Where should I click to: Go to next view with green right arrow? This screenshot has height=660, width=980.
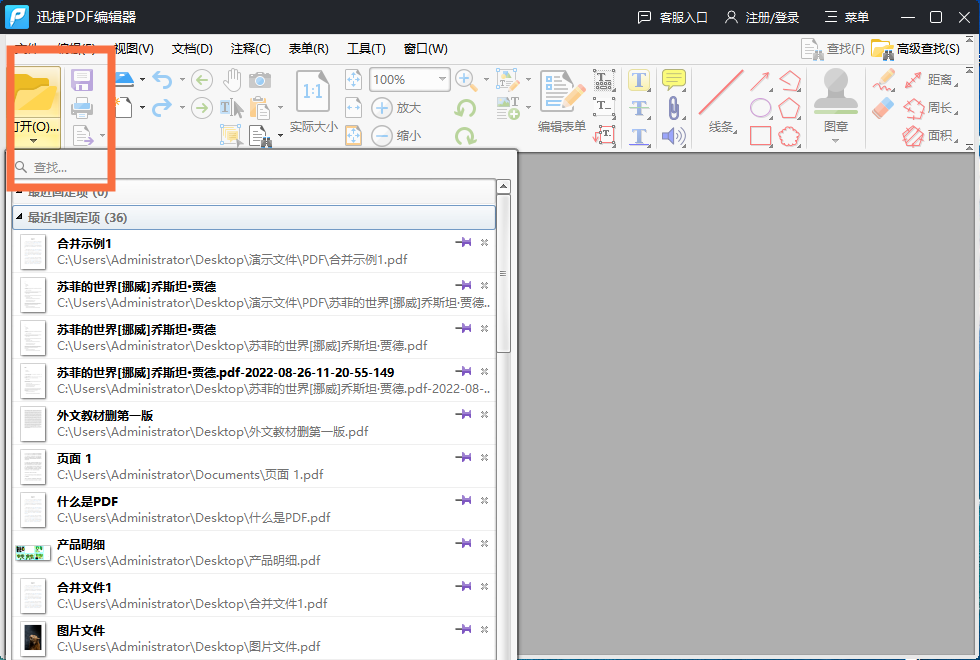click(201, 108)
